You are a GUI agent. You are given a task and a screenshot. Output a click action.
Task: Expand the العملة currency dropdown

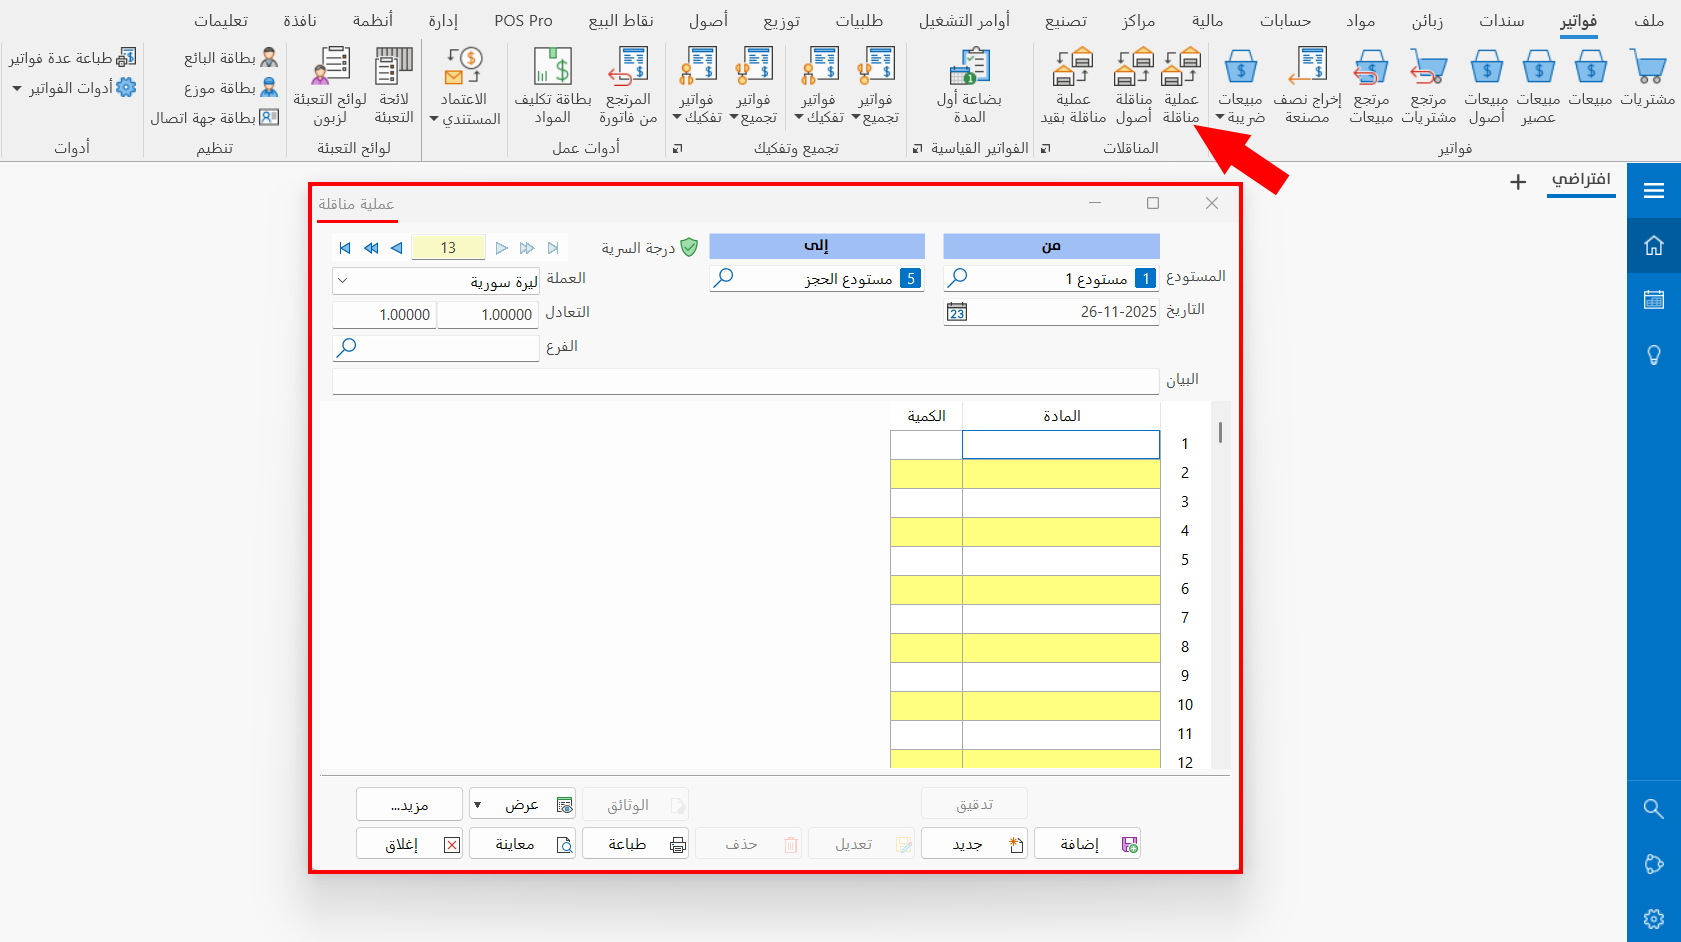[343, 281]
